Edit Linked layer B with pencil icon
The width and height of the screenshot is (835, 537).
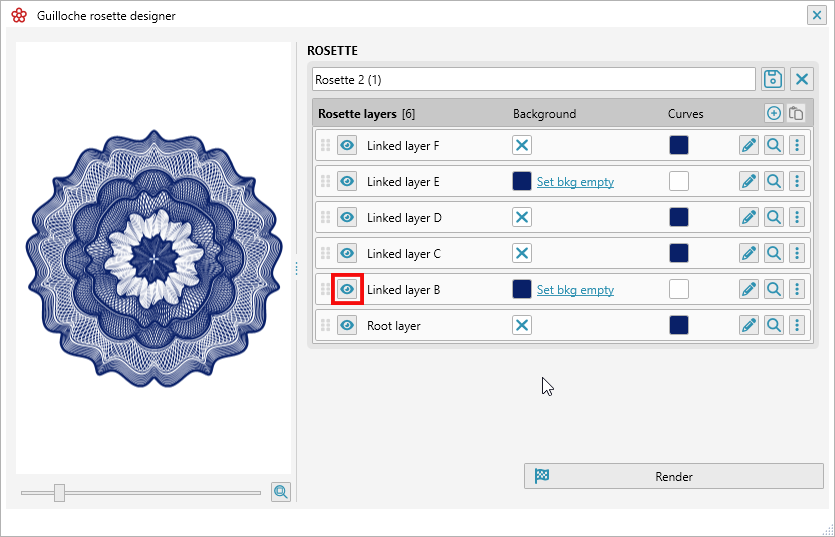point(749,289)
